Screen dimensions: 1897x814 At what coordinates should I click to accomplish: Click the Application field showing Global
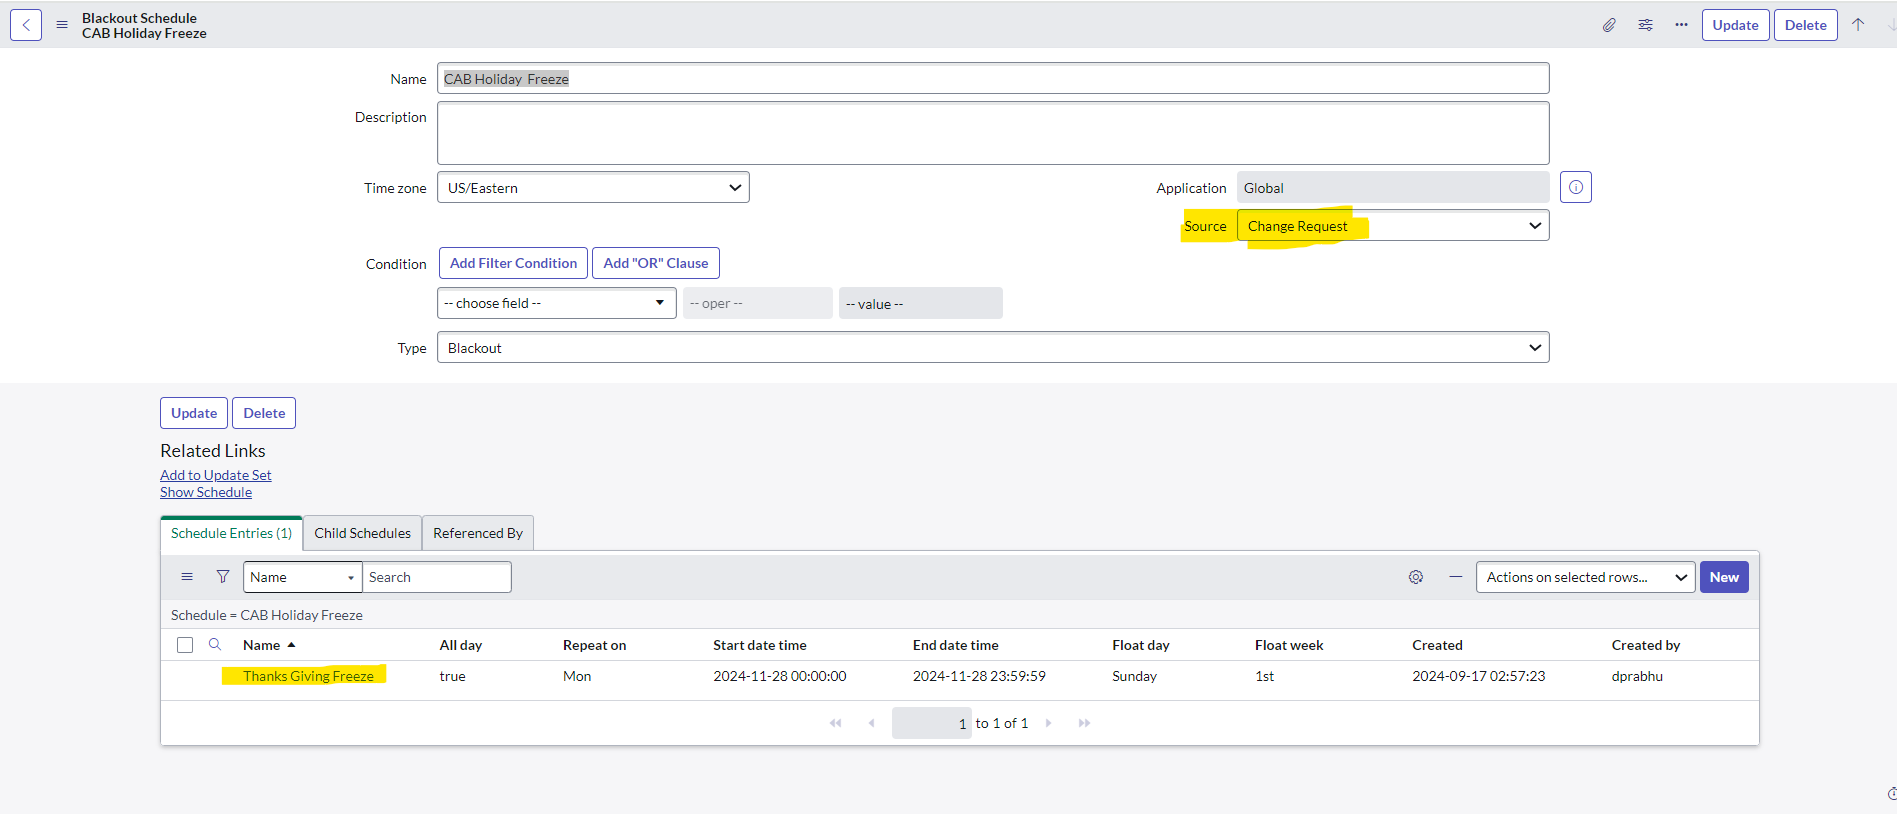coord(1393,187)
